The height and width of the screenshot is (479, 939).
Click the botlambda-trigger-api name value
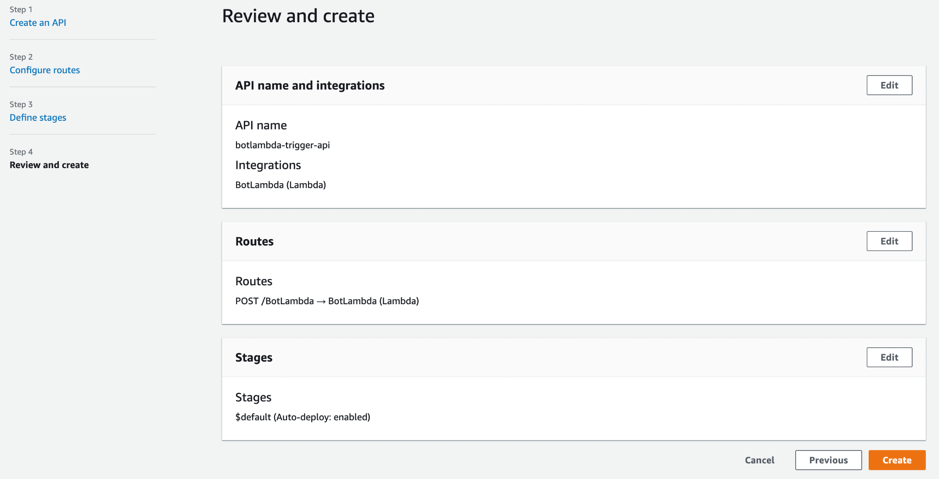[x=282, y=145]
